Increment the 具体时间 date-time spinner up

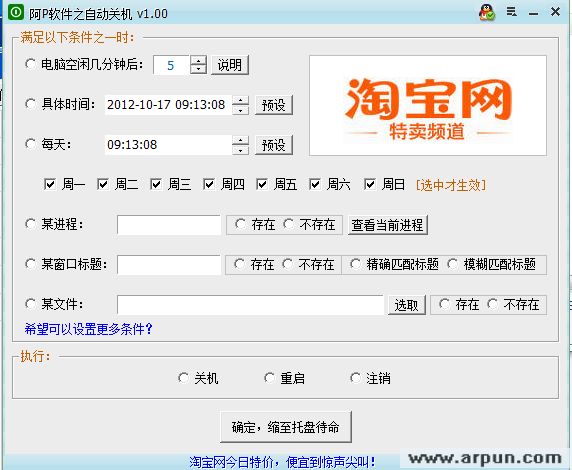pyautogui.click(x=241, y=100)
